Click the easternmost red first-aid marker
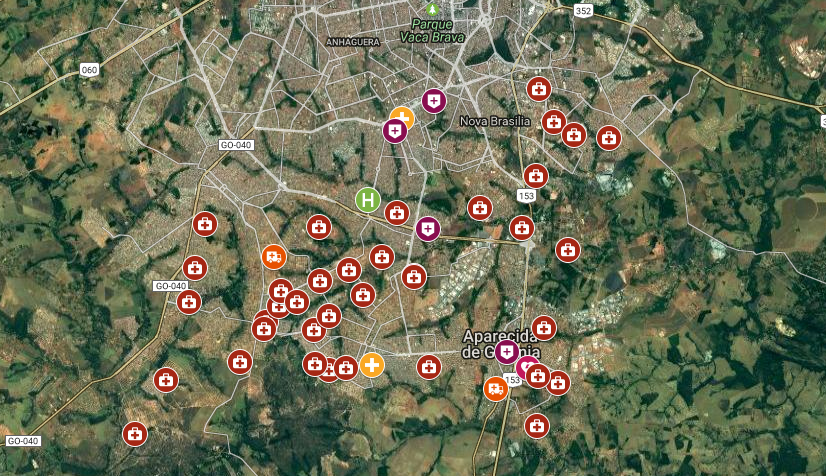The height and width of the screenshot is (476, 826). (609, 138)
